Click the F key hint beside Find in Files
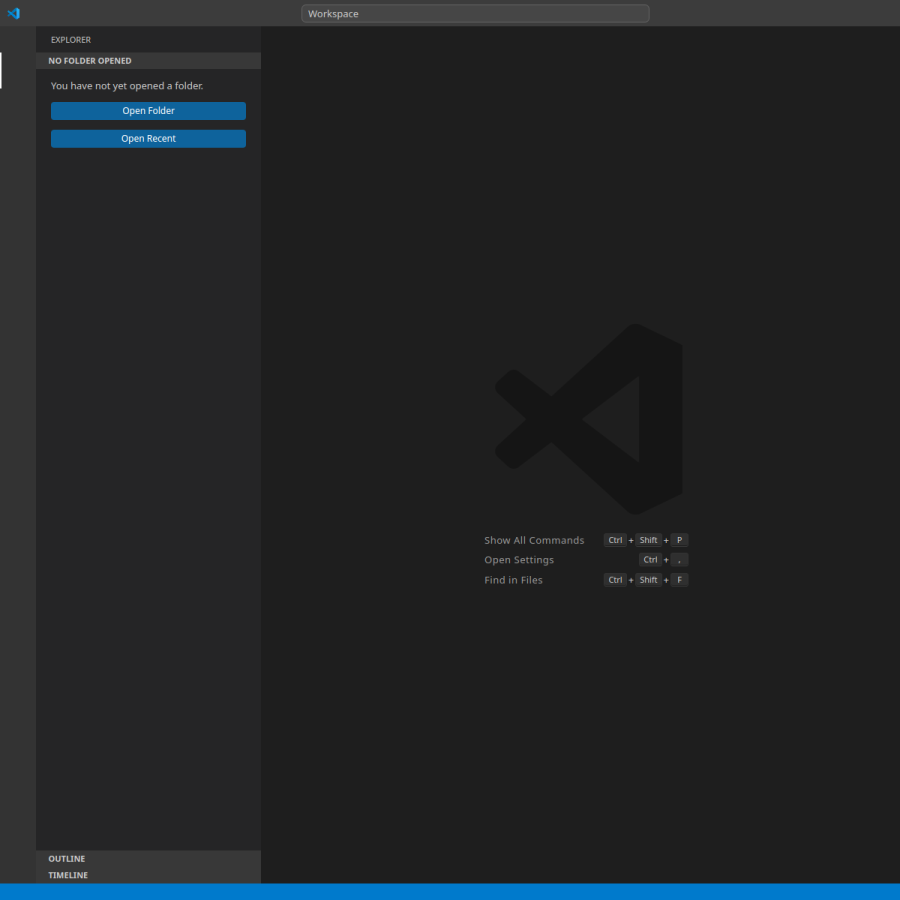This screenshot has height=900, width=900. coord(679,580)
